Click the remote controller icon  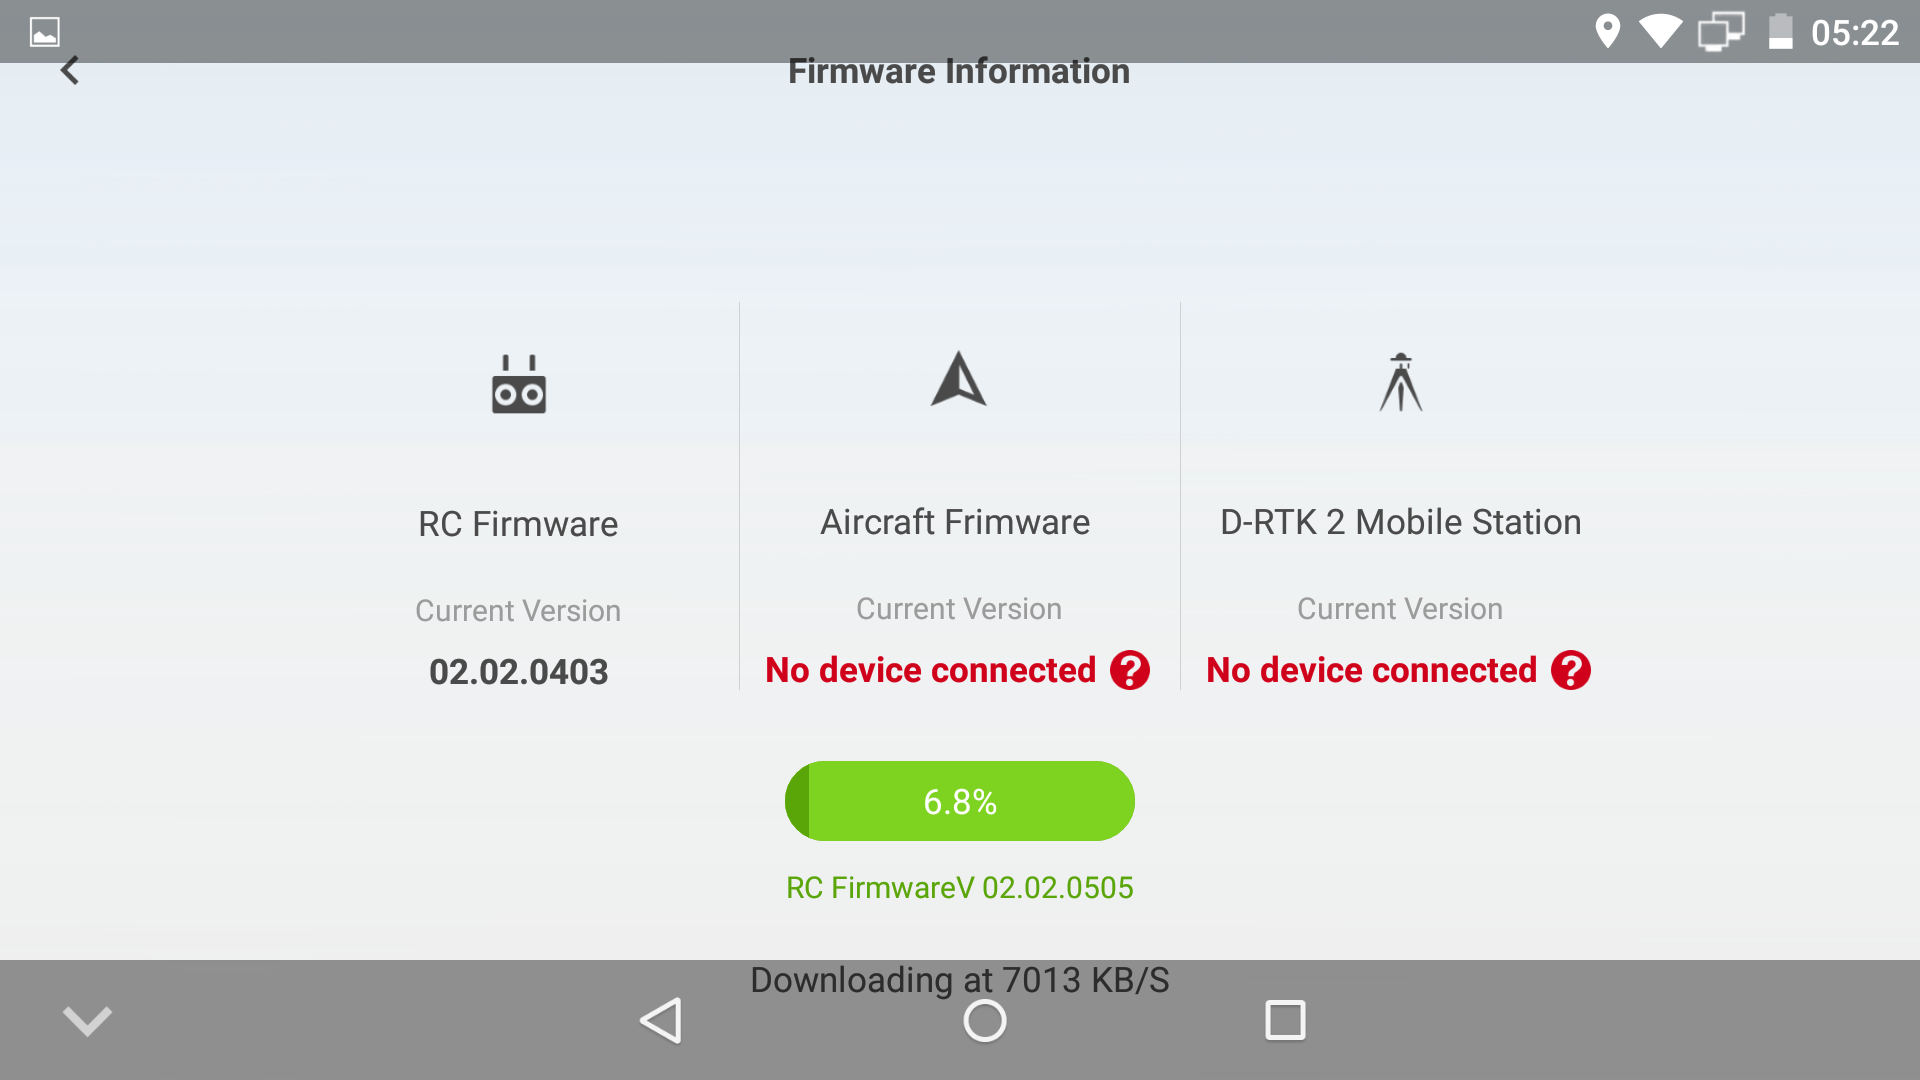coord(518,384)
